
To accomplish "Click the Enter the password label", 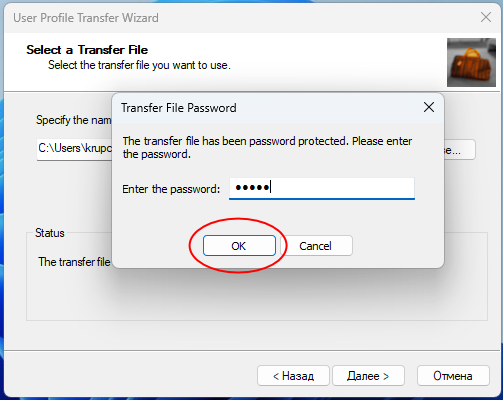I will [171, 189].
